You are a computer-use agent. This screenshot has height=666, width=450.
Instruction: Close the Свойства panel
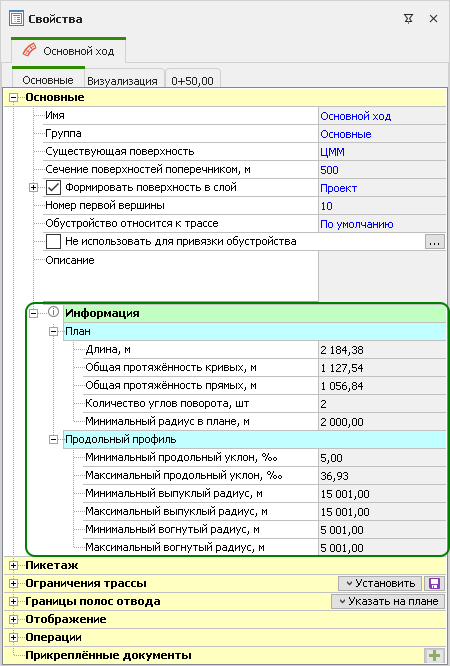[x=433, y=19]
